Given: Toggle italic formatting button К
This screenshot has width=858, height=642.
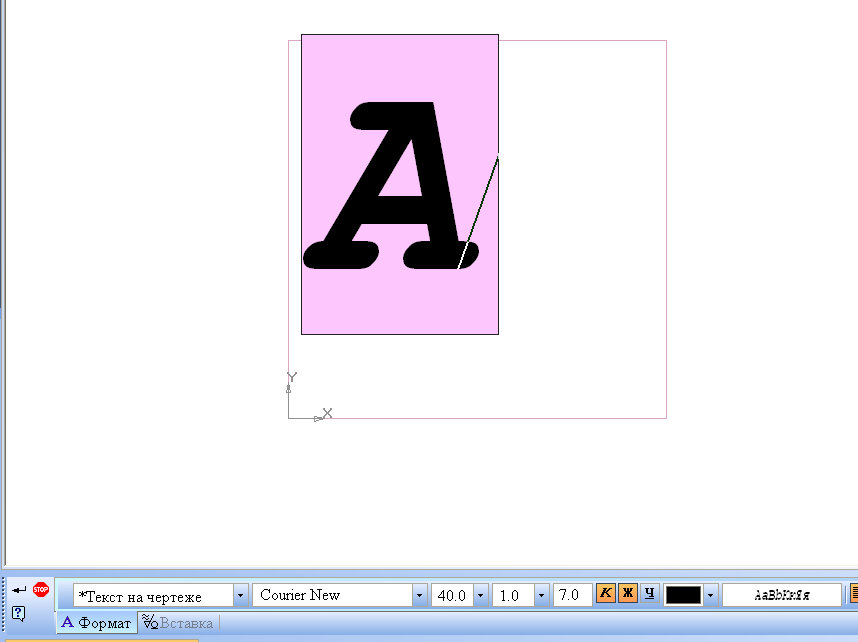Looking at the screenshot, I should point(606,594).
